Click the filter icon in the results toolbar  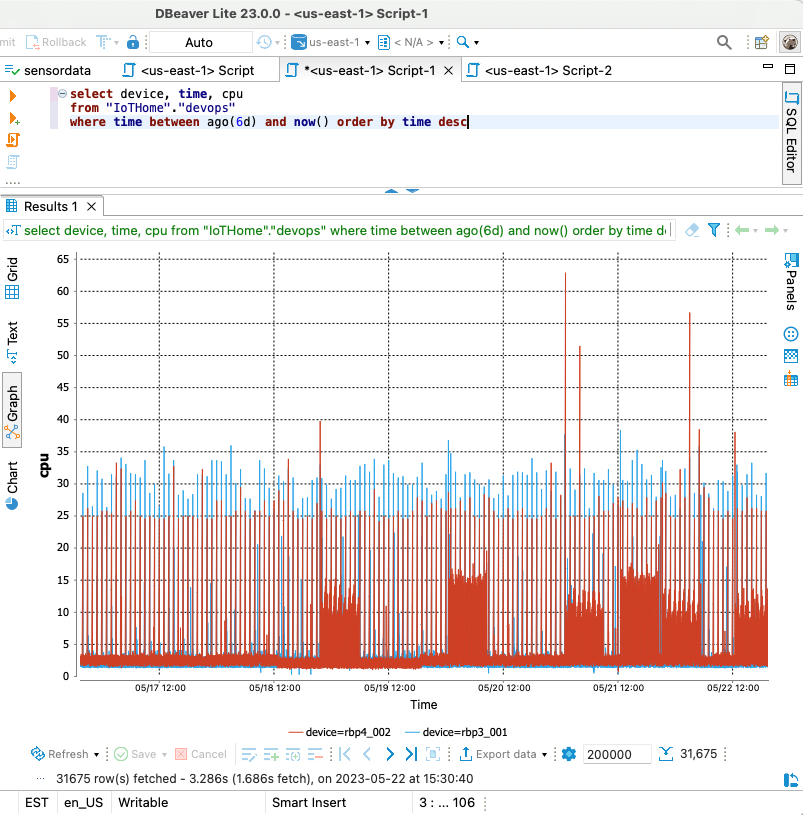[x=713, y=230]
